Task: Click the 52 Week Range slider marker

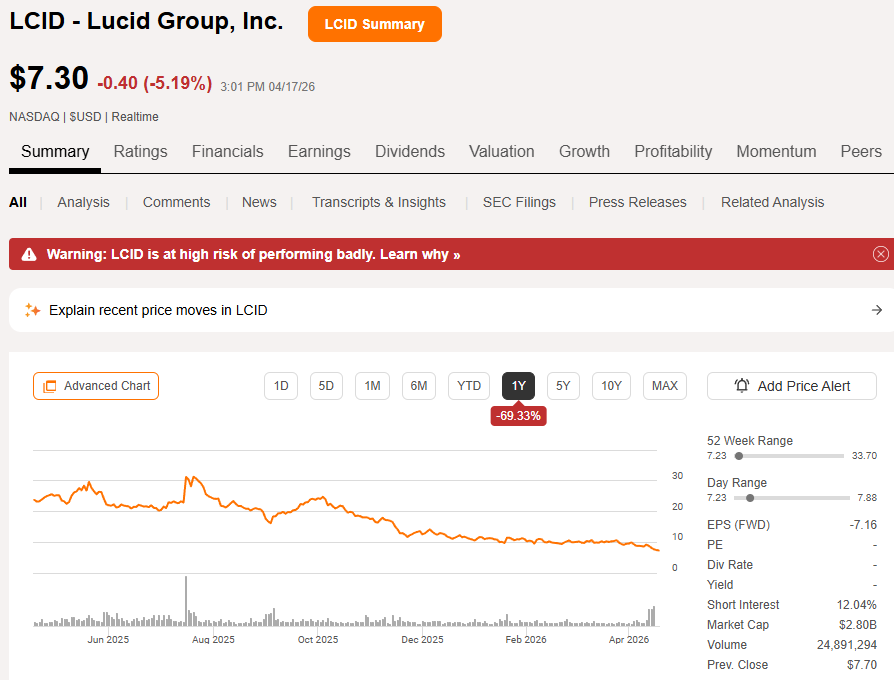Action: tap(739, 456)
